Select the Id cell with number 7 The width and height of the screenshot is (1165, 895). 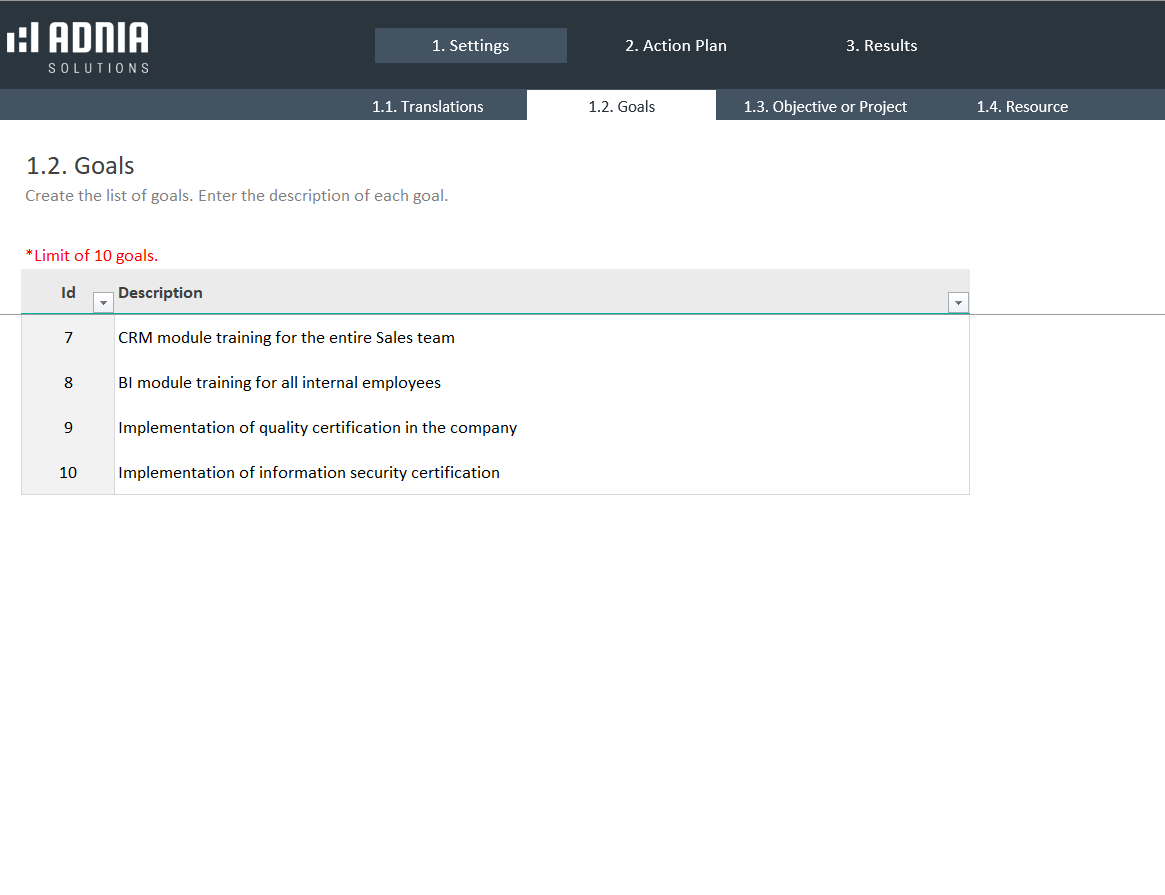click(x=68, y=338)
